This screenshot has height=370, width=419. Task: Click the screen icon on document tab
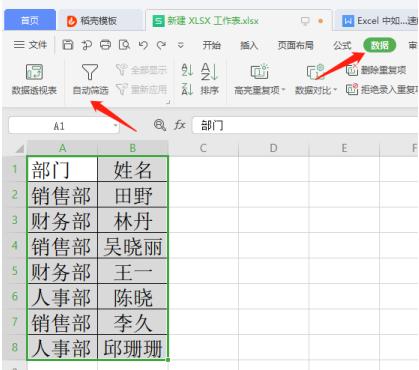pyautogui.click(x=305, y=21)
